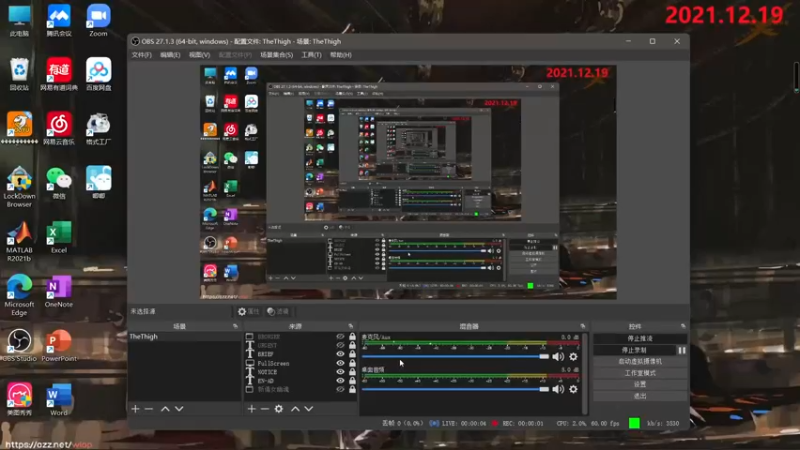Select the TheThigh scene
This screenshot has width=800, height=450.
[x=185, y=337]
